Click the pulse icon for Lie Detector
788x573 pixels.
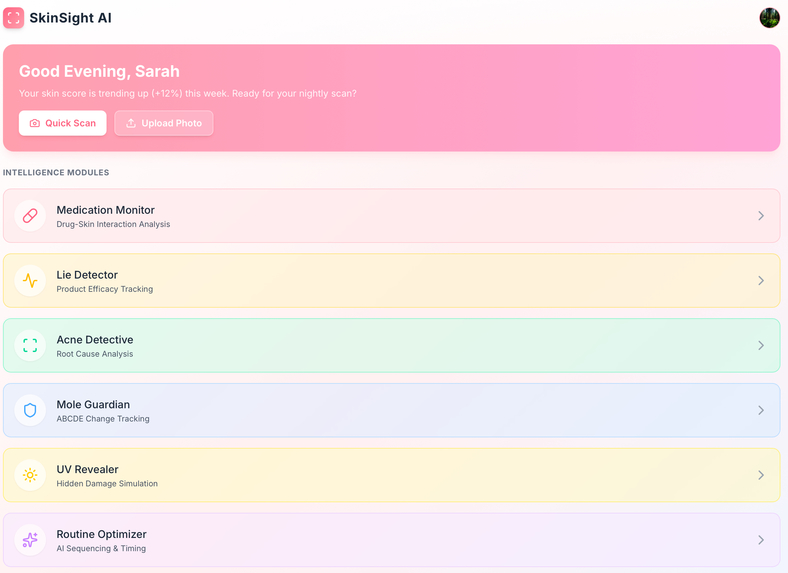pyautogui.click(x=30, y=280)
